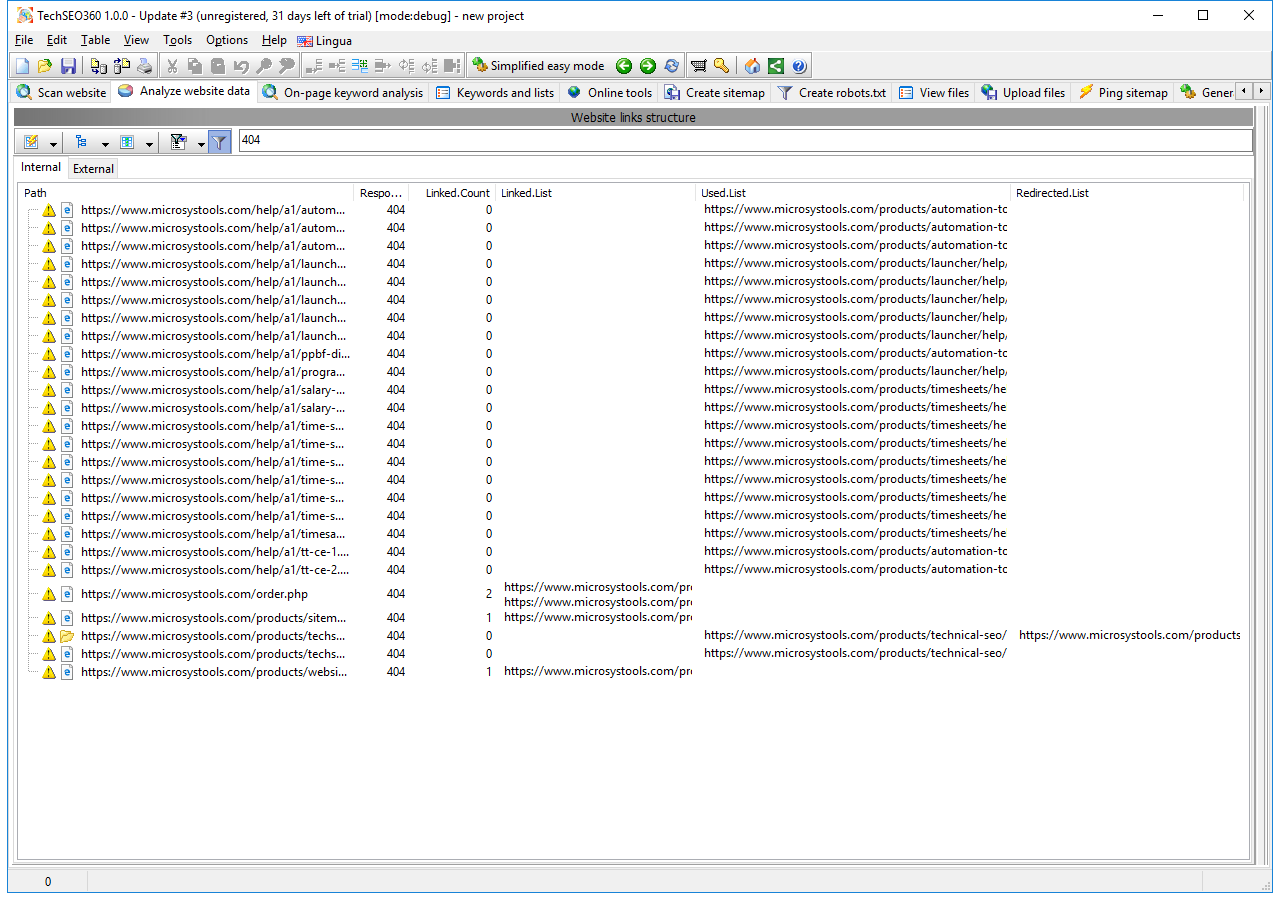Screen dimensions: 1280x900
Task: Switch to the Create sitemap tab
Action: (x=715, y=93)
